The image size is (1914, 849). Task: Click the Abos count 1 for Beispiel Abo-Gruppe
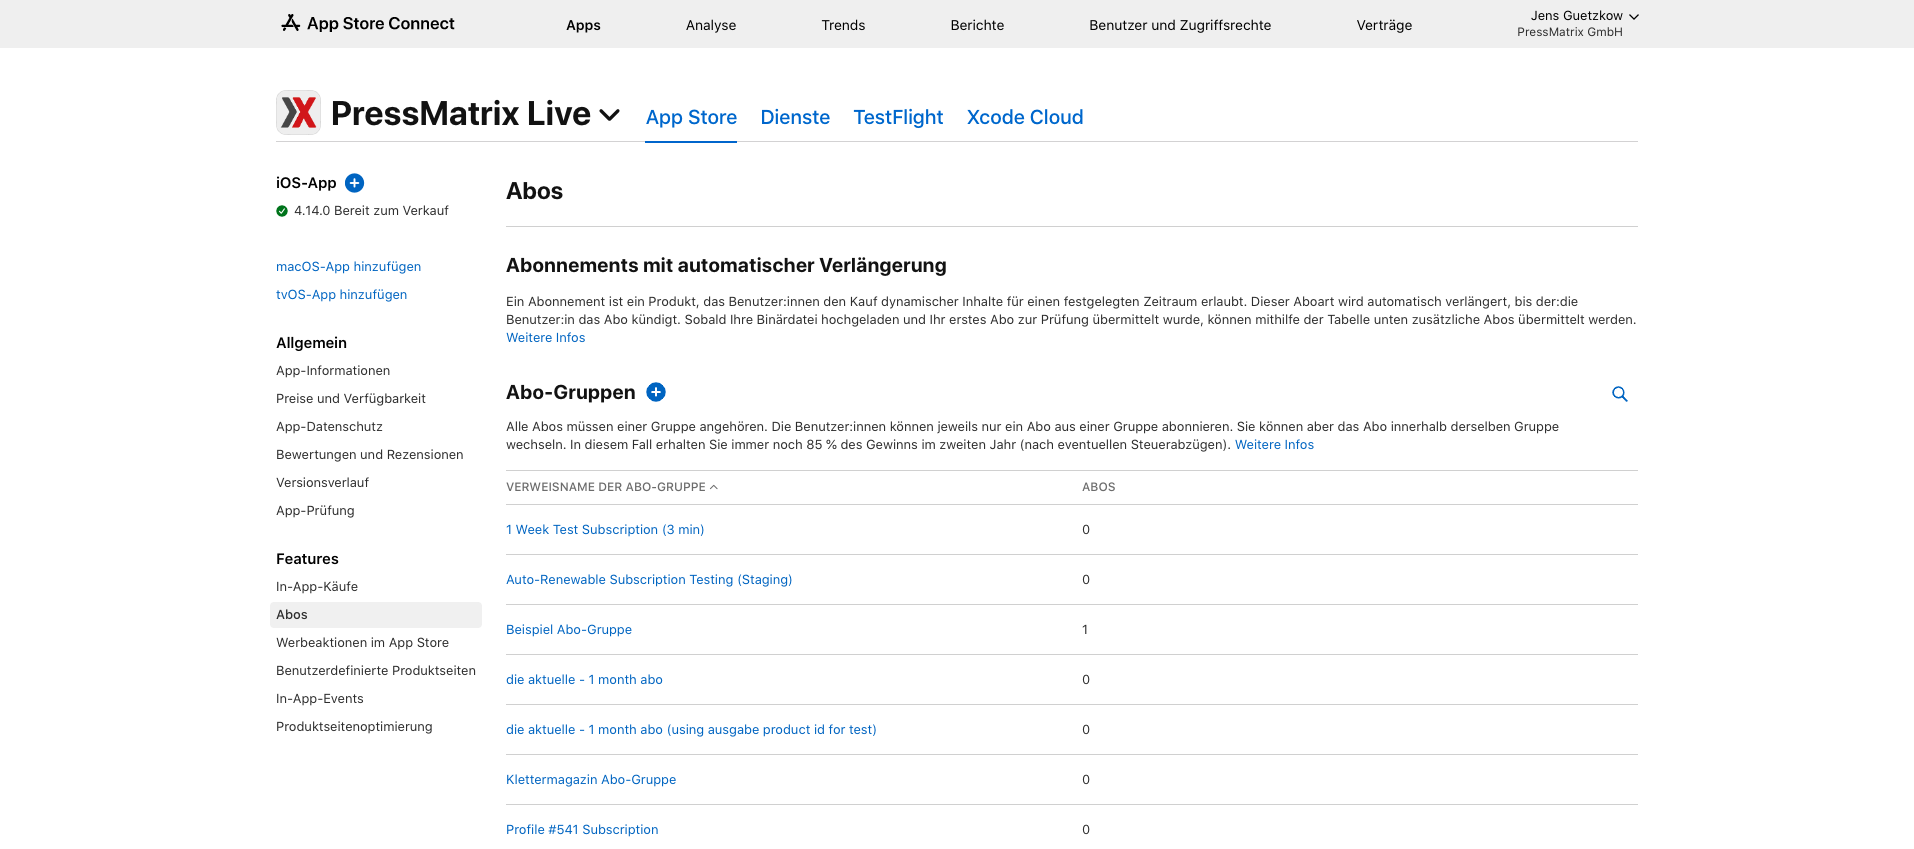(1085, 630)
